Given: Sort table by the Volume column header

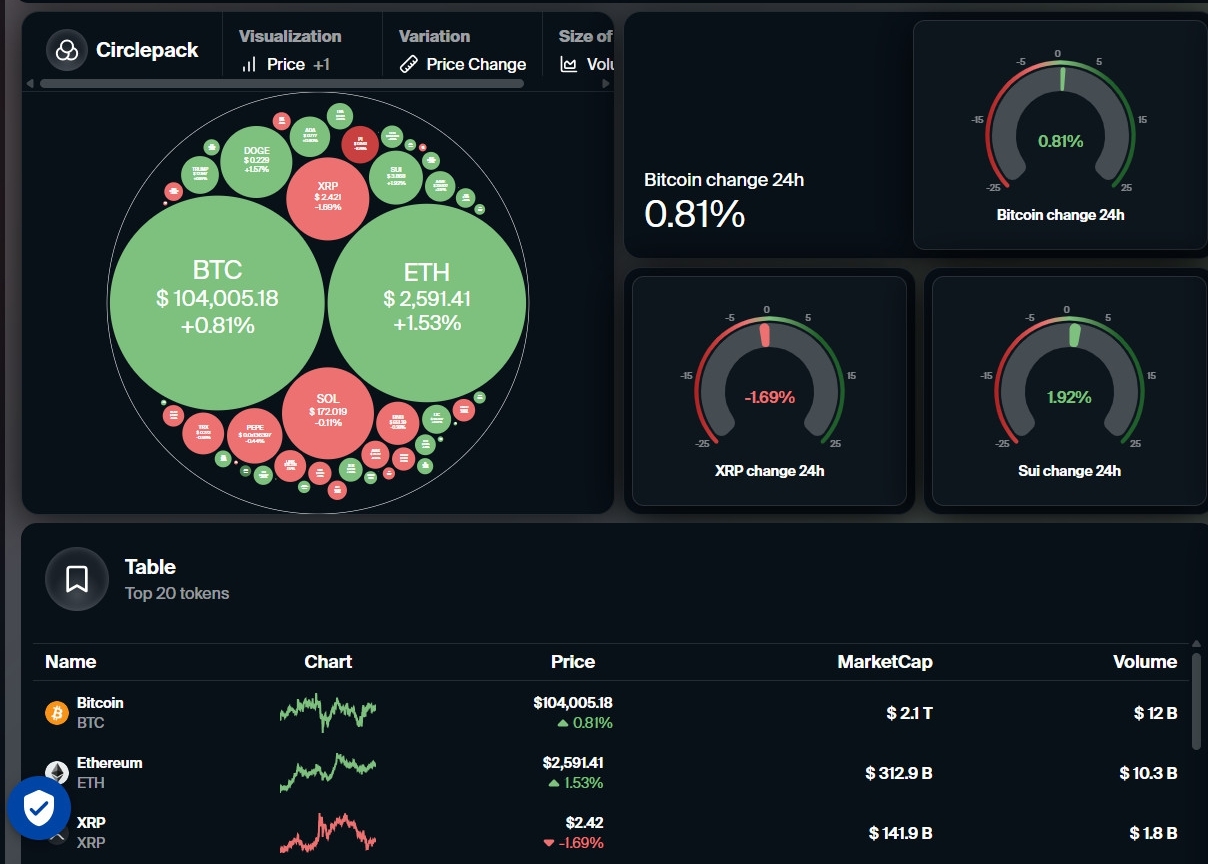Looking at the screenshot, I should (1145, 662).
